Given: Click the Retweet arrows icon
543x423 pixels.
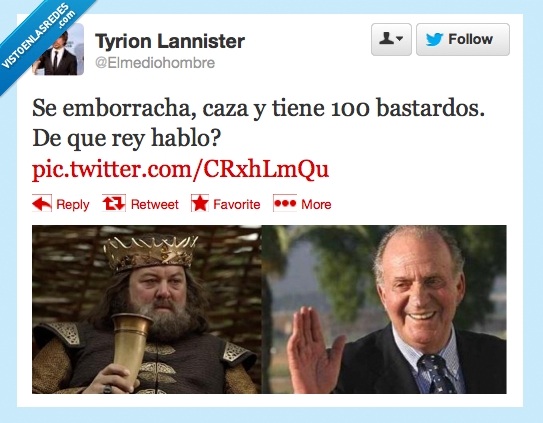Looking at the screenshot, I should 114,203.
